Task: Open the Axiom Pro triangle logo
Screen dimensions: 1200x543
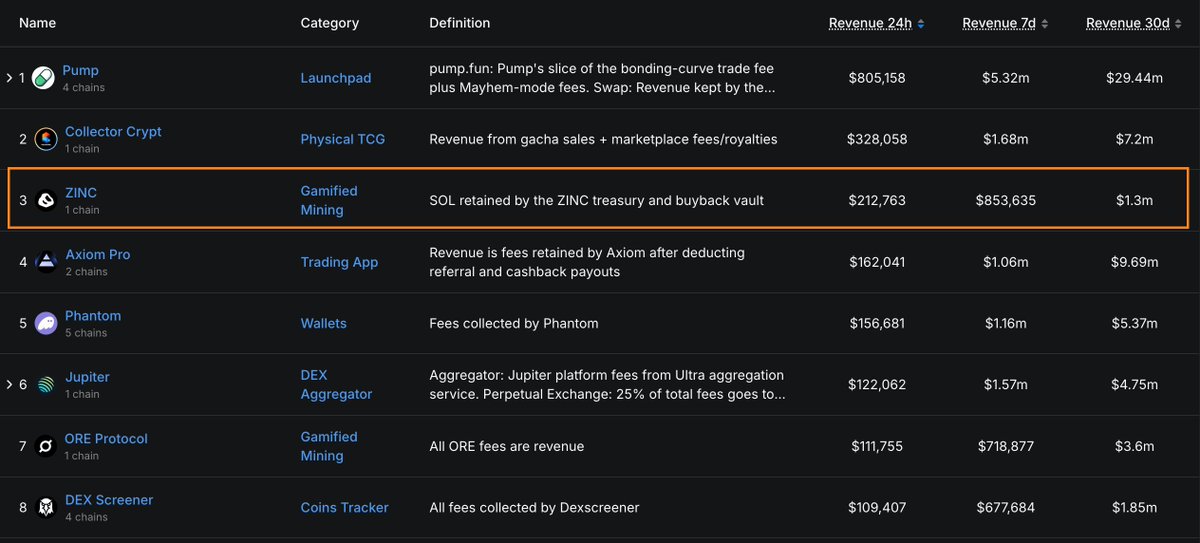Action: 46,262
